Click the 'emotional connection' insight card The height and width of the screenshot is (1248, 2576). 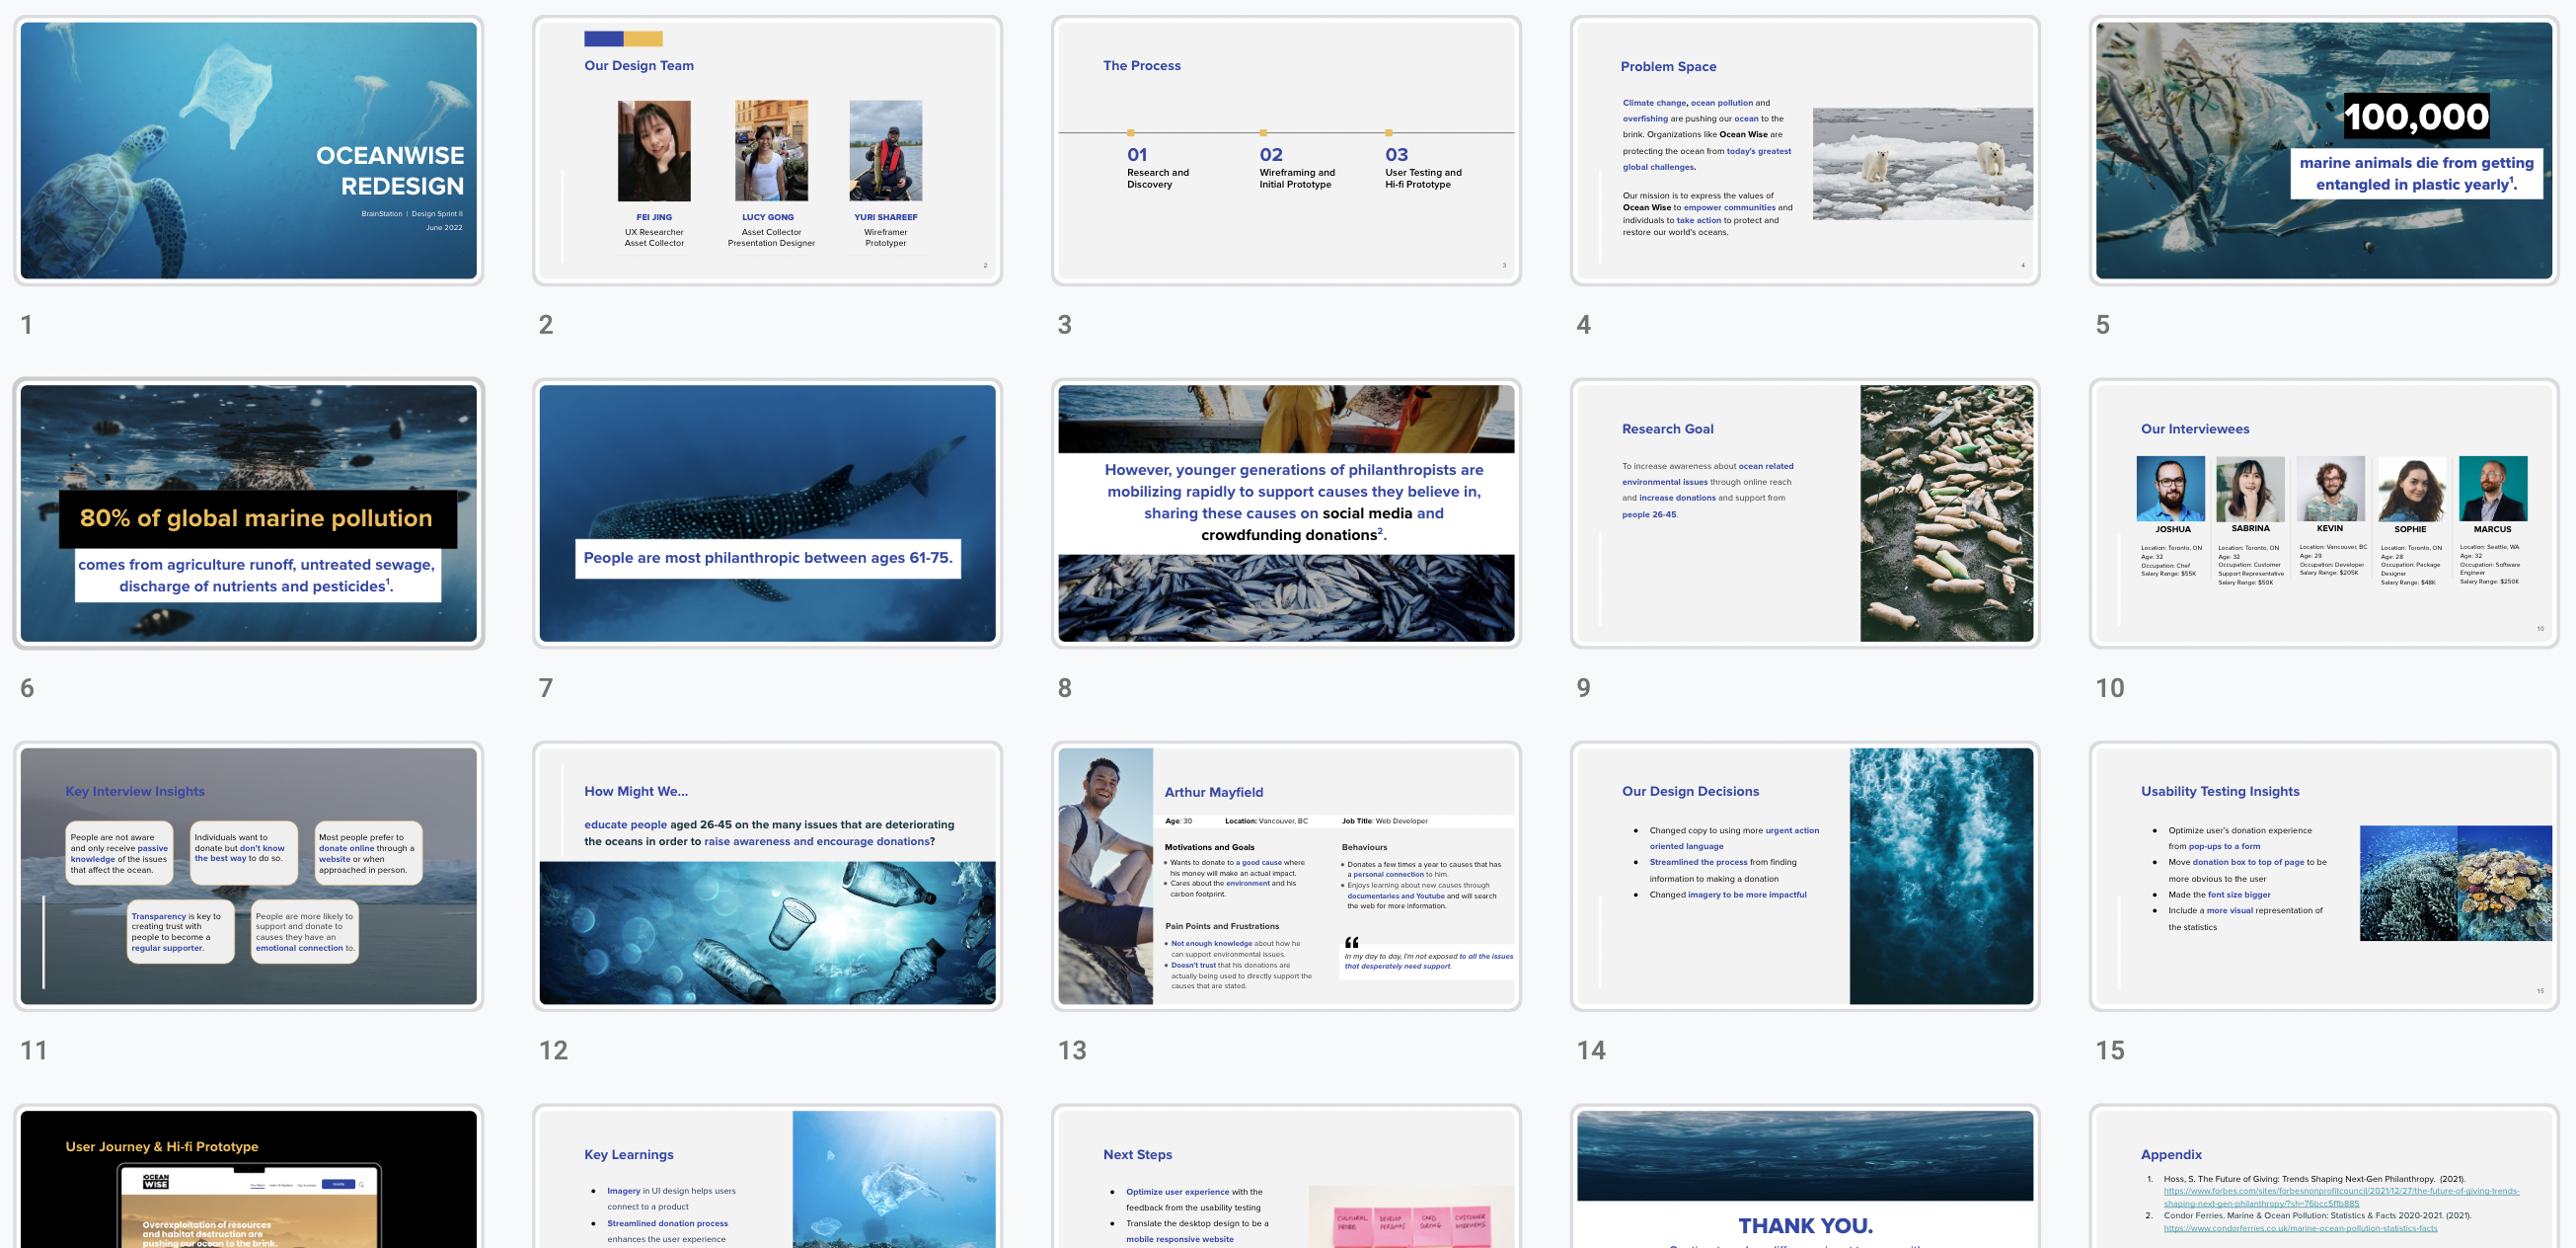tap(305, 932)
